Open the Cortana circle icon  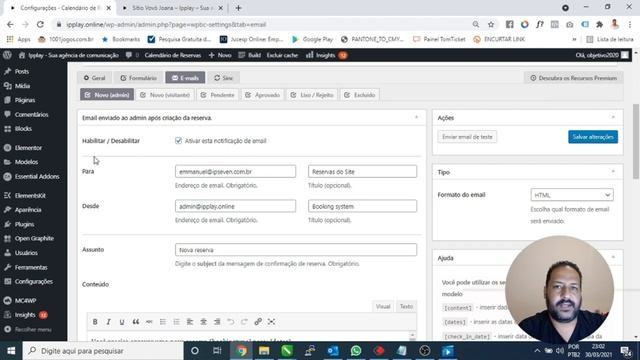(195, 351)
